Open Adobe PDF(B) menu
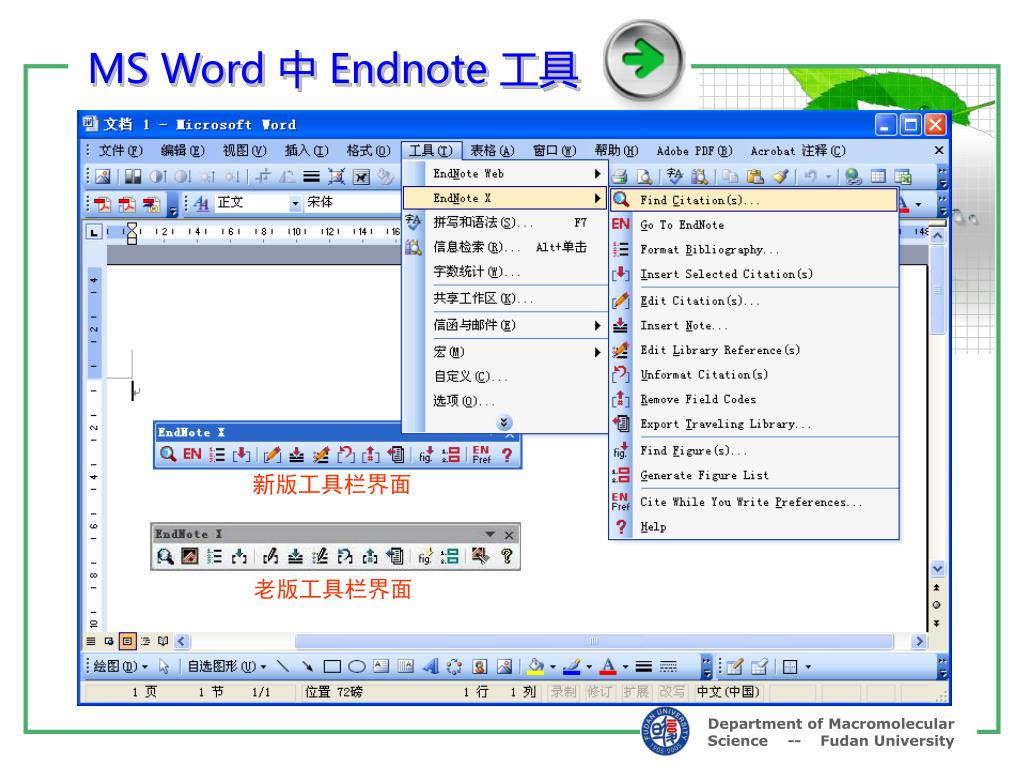 click(x=694, y=151)
